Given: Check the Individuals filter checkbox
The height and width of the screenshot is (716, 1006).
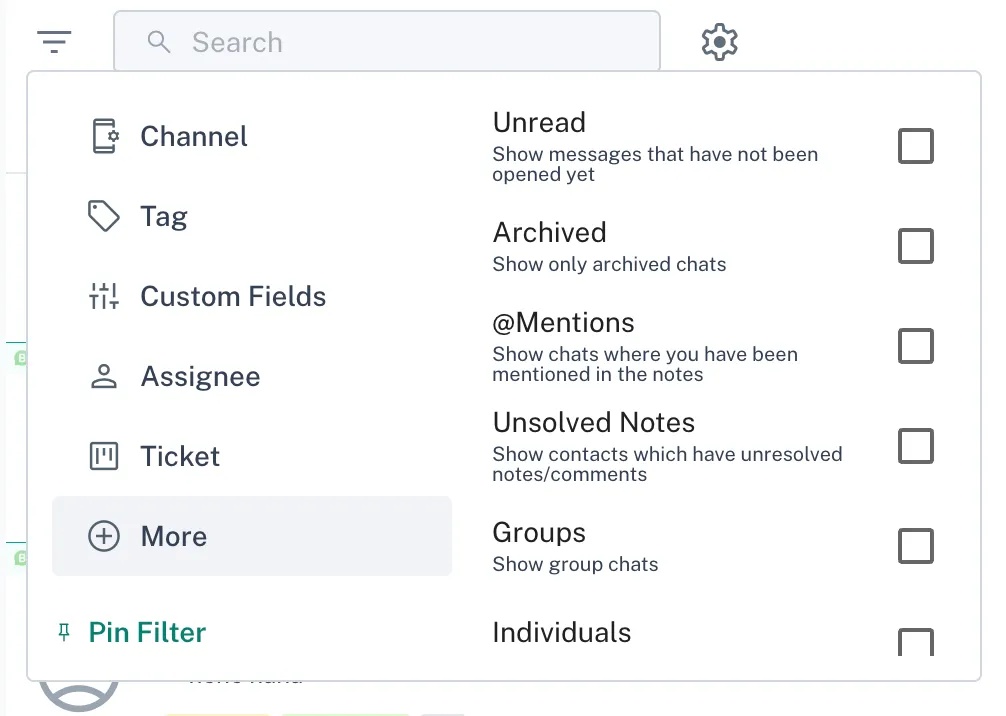Looking at the screenshot, I should 915,641.
